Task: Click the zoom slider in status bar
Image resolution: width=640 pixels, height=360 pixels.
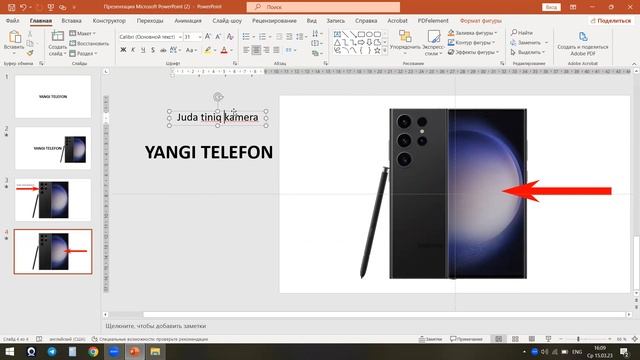Action: 584,339
